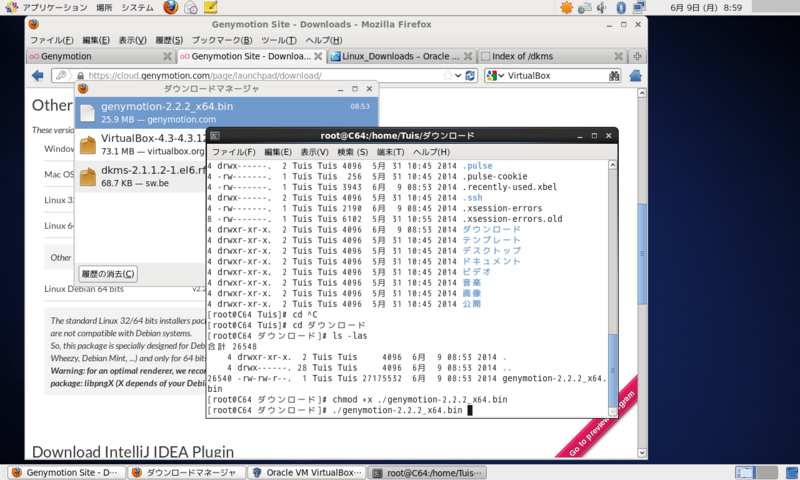Click the terminal scrollbar thumb
Viewport: 800px width, 480px height.
click(613, 370)
